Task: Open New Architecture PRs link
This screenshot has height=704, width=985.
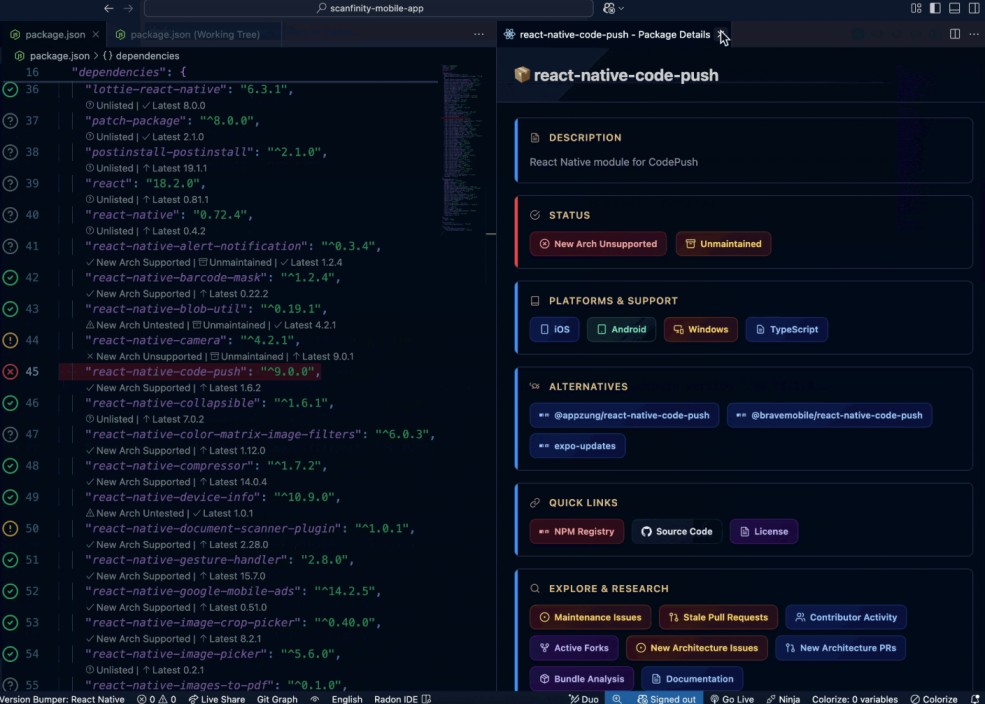Action: (841, 648)
